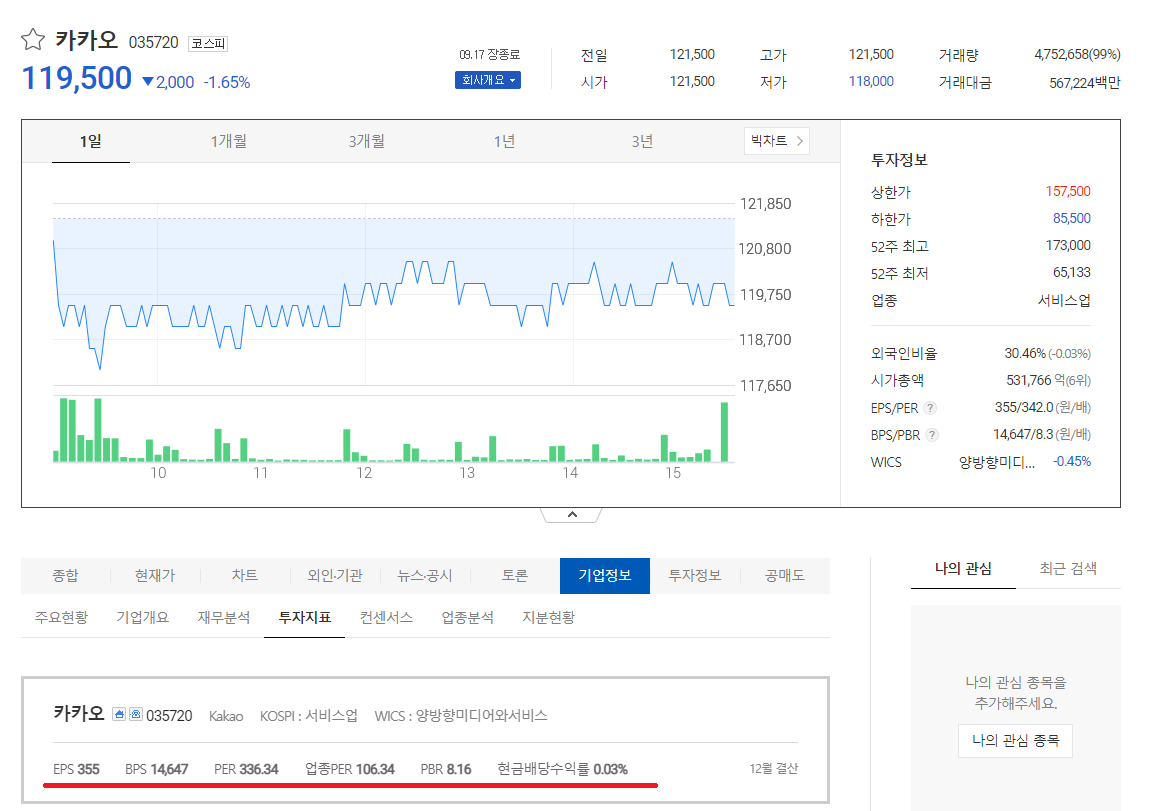Open the 외인·기관 tab

tap(335, 575)
